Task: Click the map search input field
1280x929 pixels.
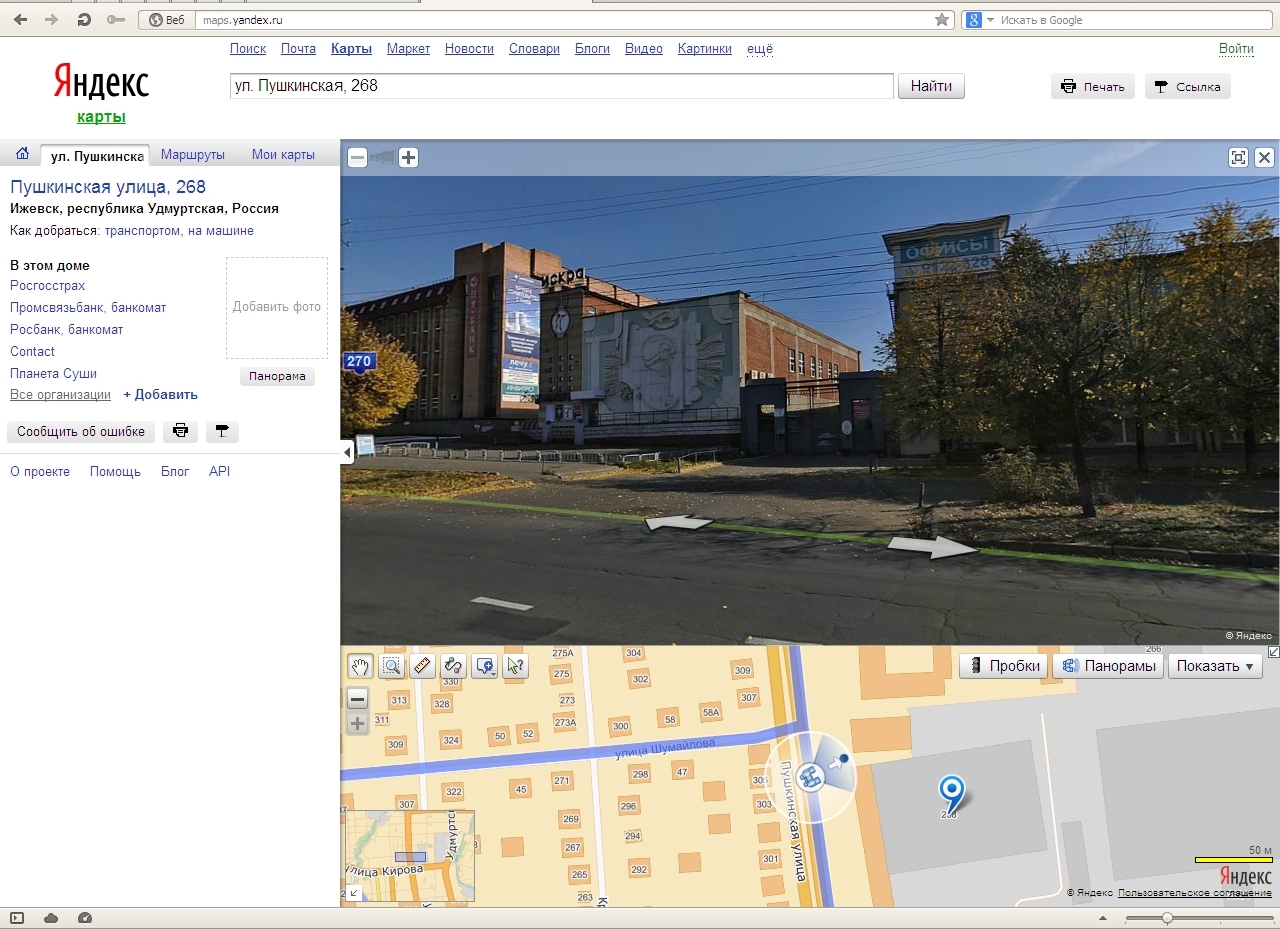Action: coord(561,86)
